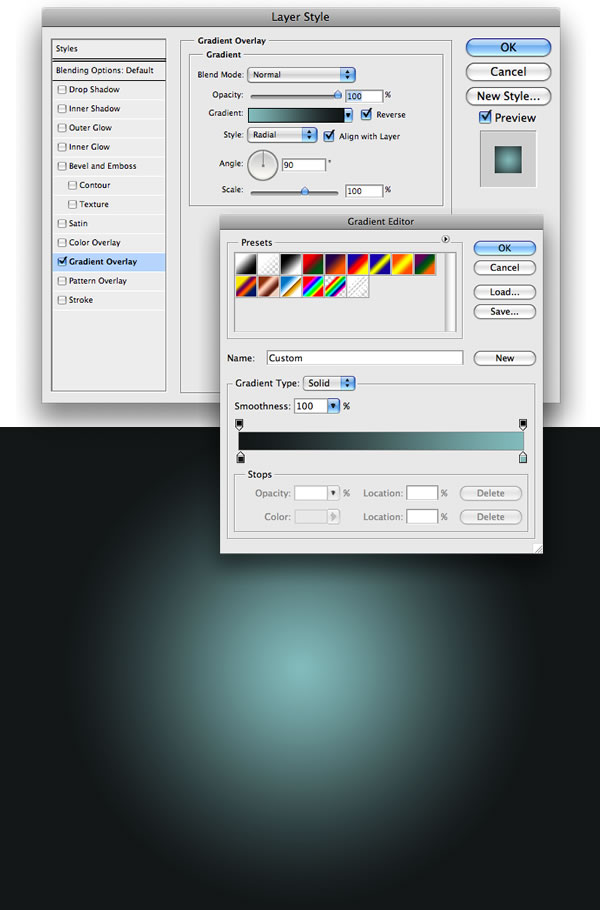Click the New gradient button
Screen dimensions: 600x910
pyautogui.click(x=505, y=358)
